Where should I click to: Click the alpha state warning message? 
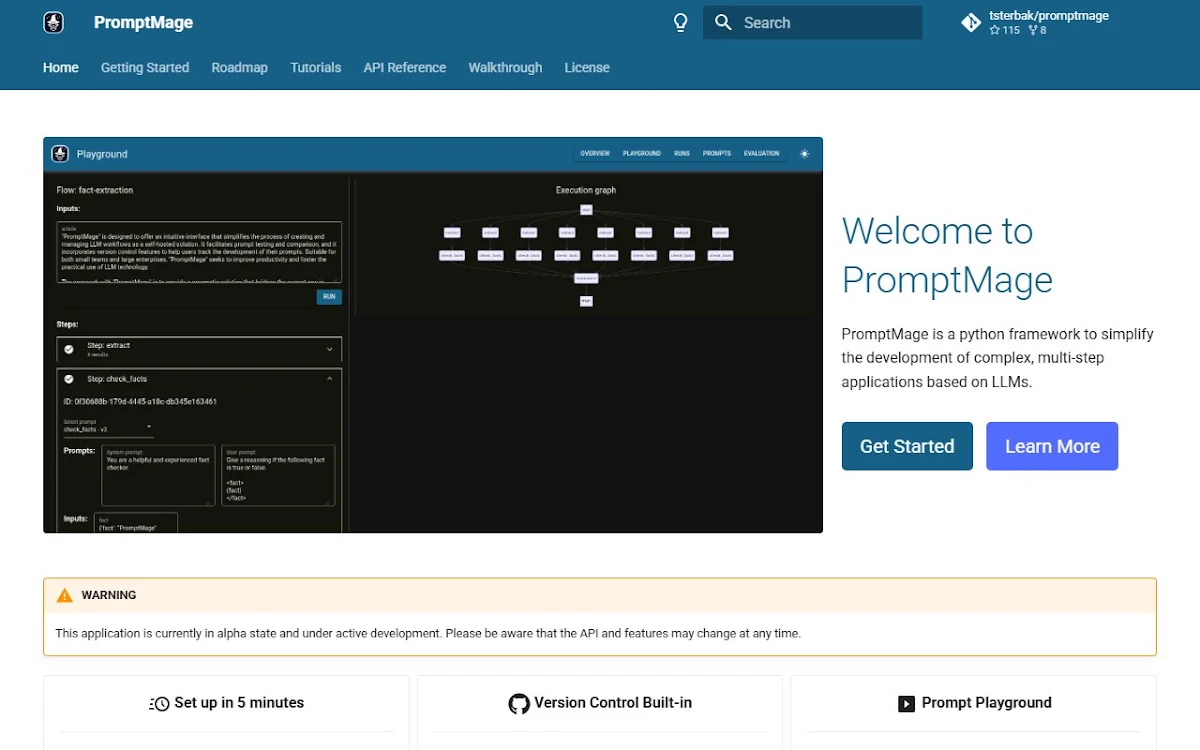428,633
